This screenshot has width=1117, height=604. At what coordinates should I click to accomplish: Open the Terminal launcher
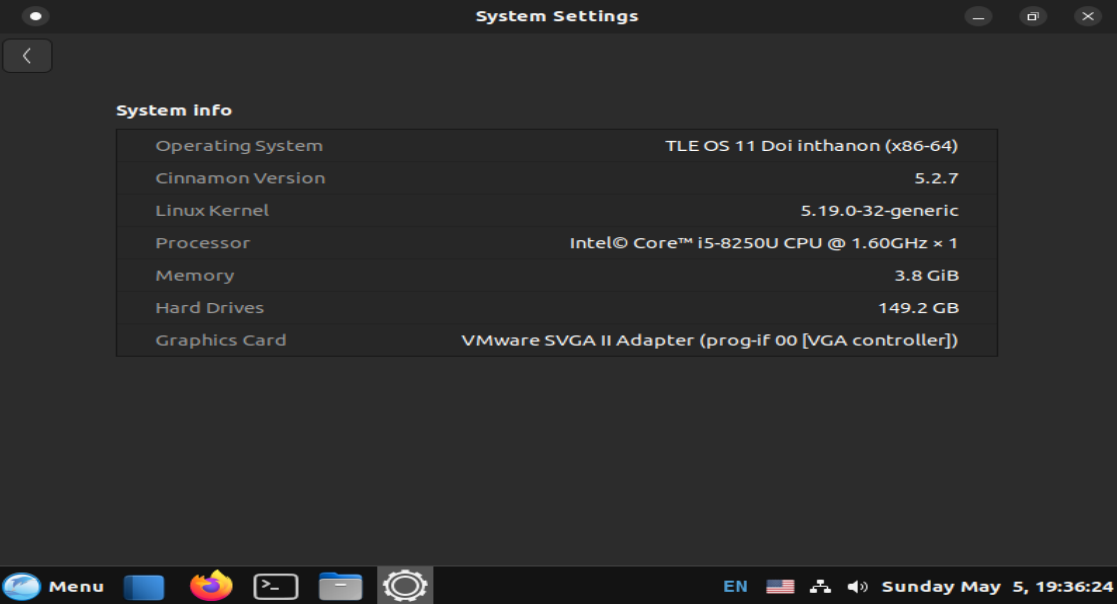click(x=276, y=586)
